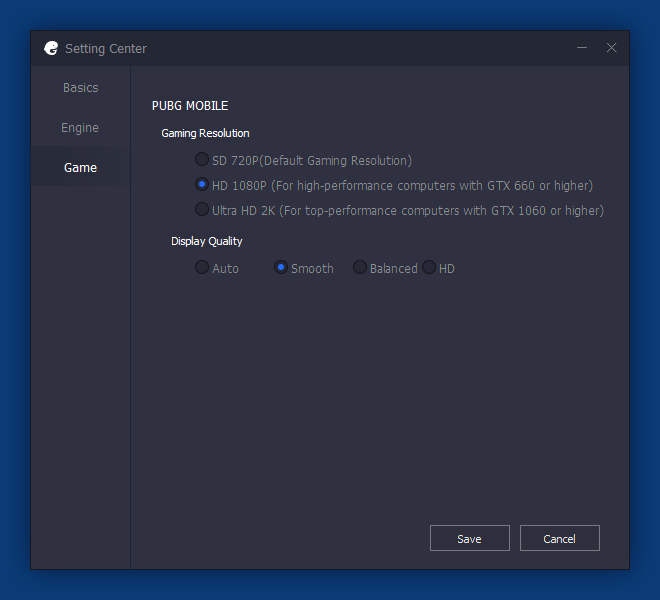Click the Gaming Resolution label
This screenshot has width=660, height=600.
205,133
